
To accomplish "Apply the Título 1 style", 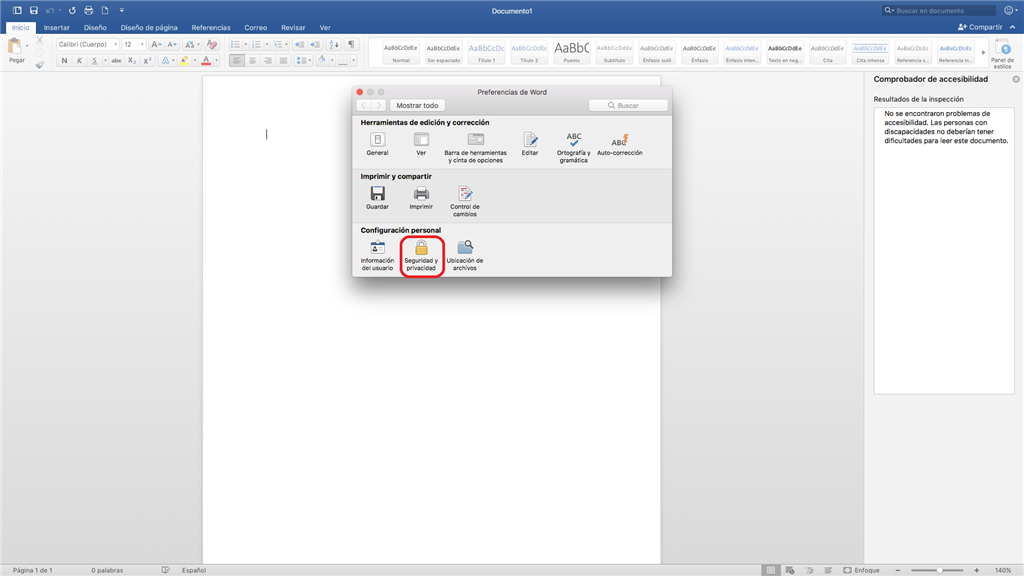I will [487, 52].
